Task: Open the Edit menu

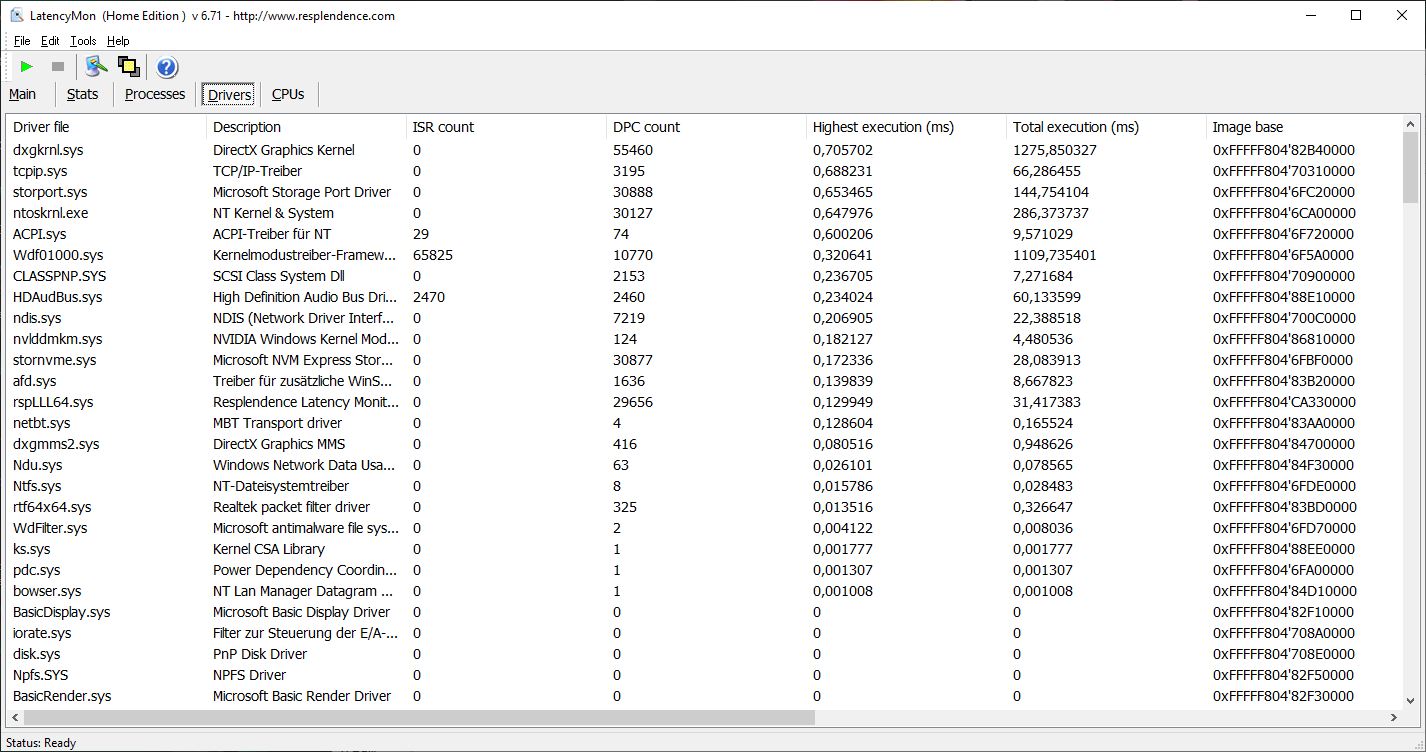Action: coord(50,41)
